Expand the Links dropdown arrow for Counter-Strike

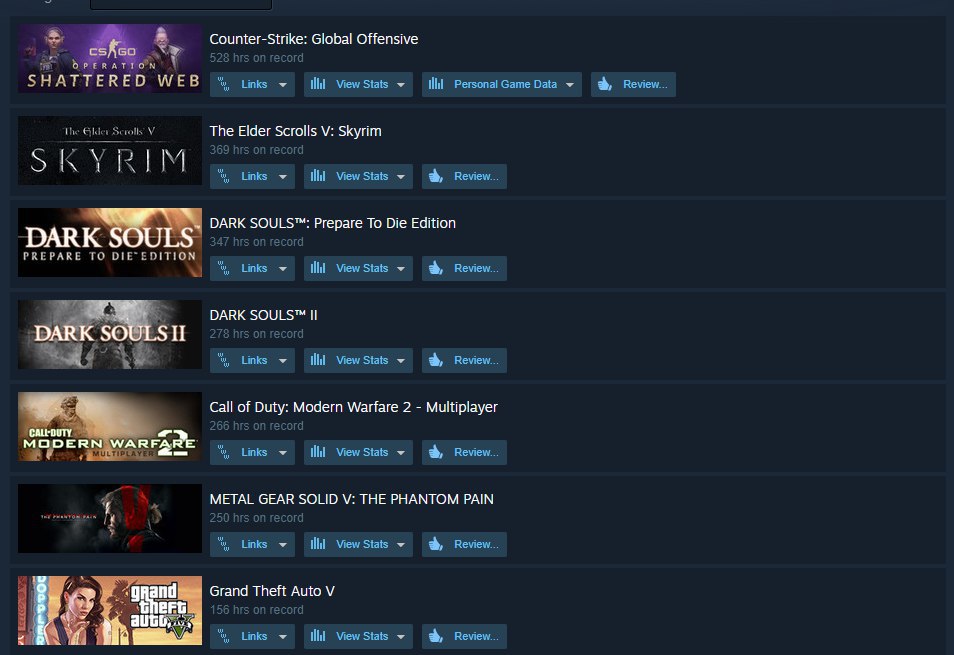coord(282,85)
